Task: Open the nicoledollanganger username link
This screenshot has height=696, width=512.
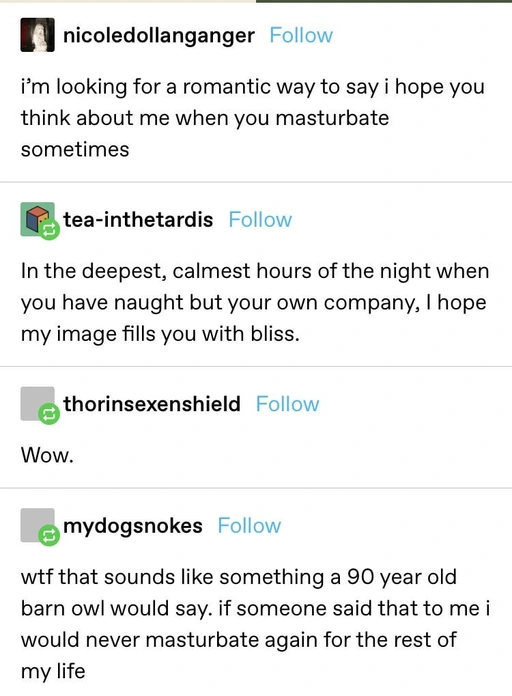Action: pos(159,36)
